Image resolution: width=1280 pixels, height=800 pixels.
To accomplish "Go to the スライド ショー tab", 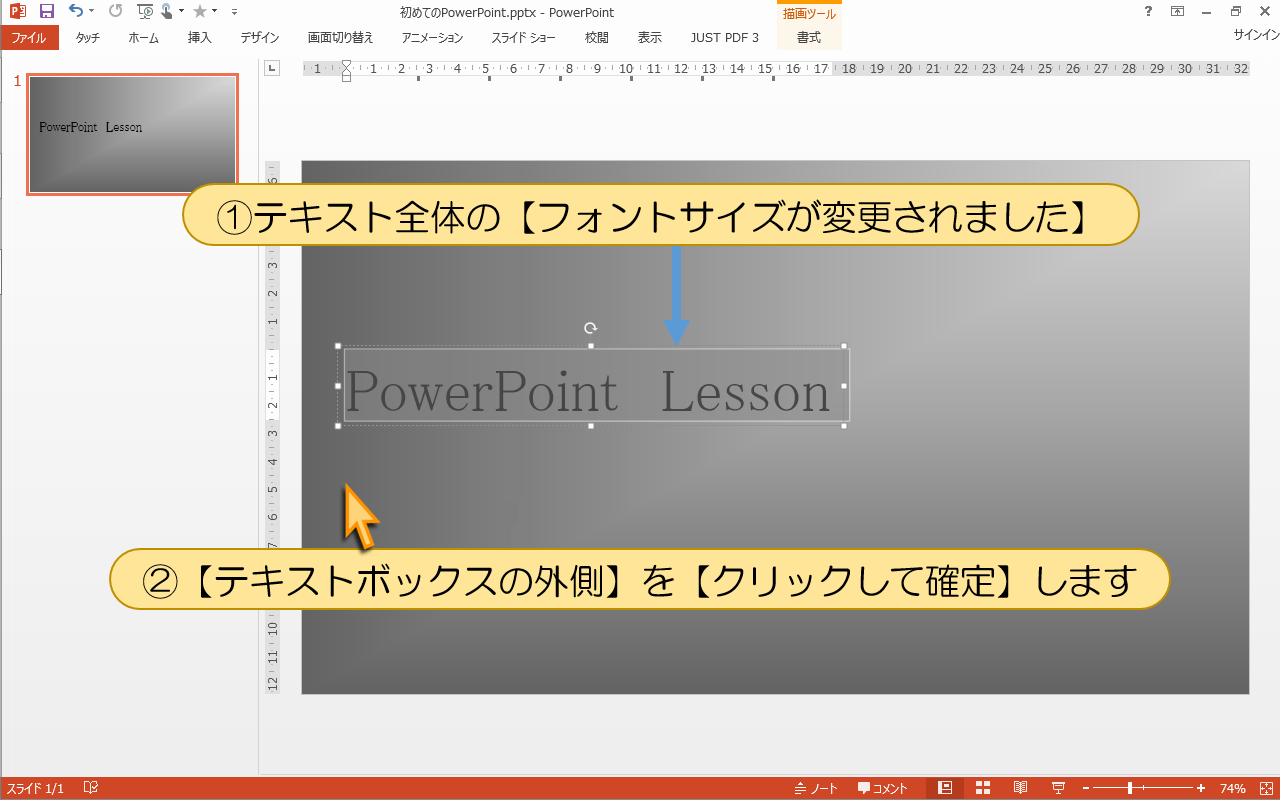I will pos(523,38).
